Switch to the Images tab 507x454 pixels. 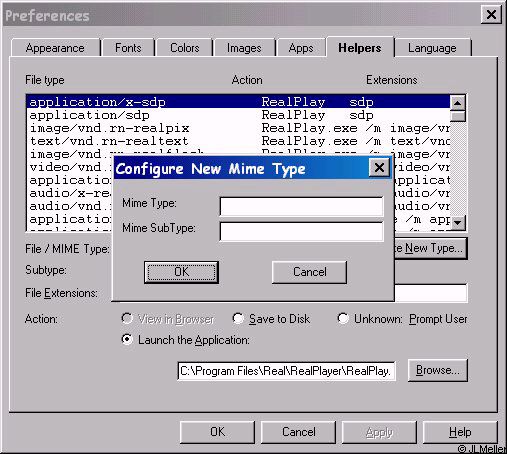pyautogui.click(x=244, y=48)
